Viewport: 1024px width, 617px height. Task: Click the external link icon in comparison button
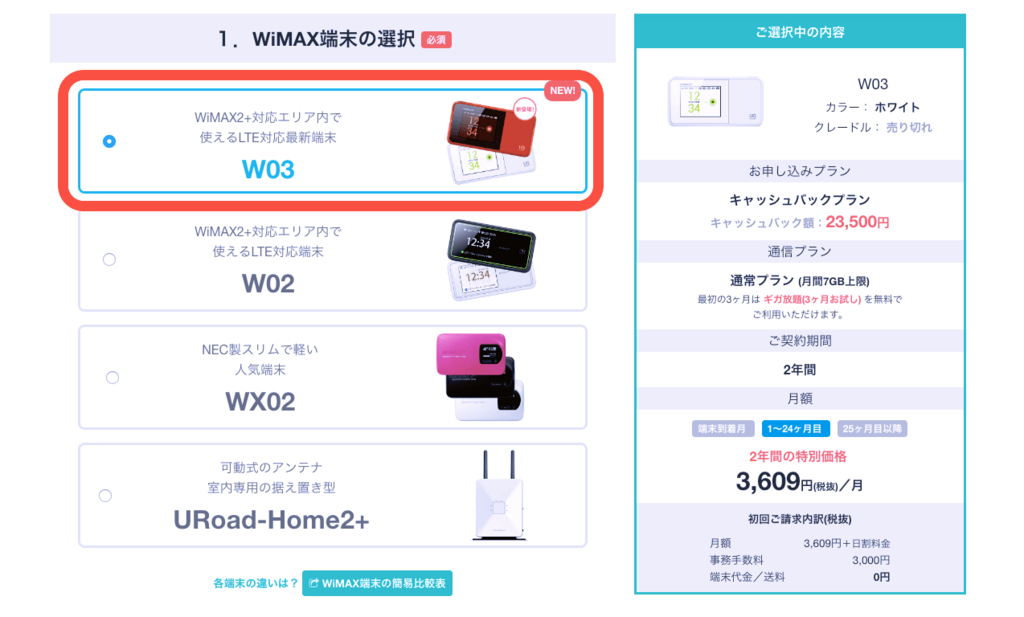pos(313,583)
